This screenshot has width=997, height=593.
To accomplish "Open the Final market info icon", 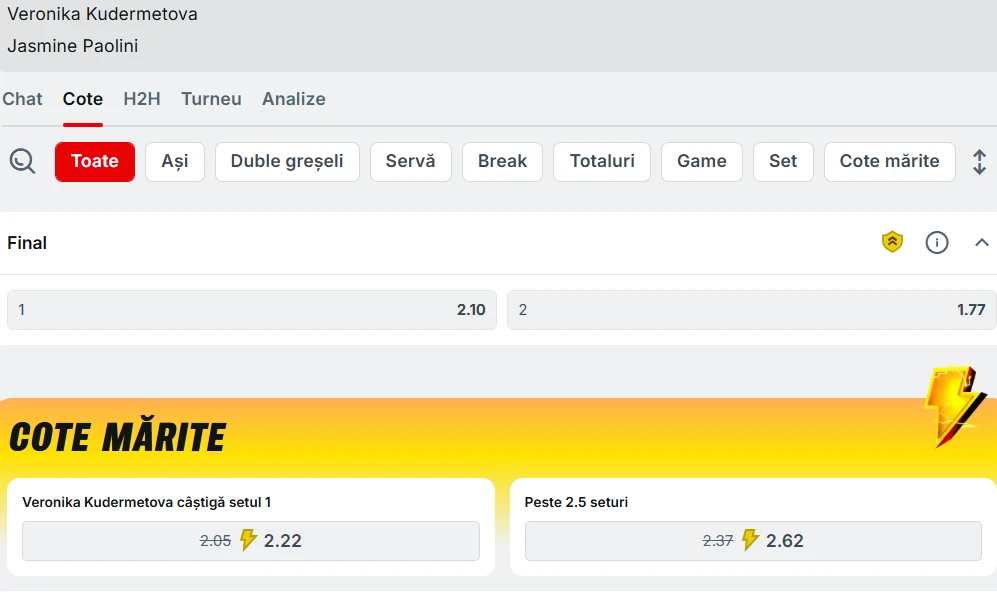I will 937,243.
